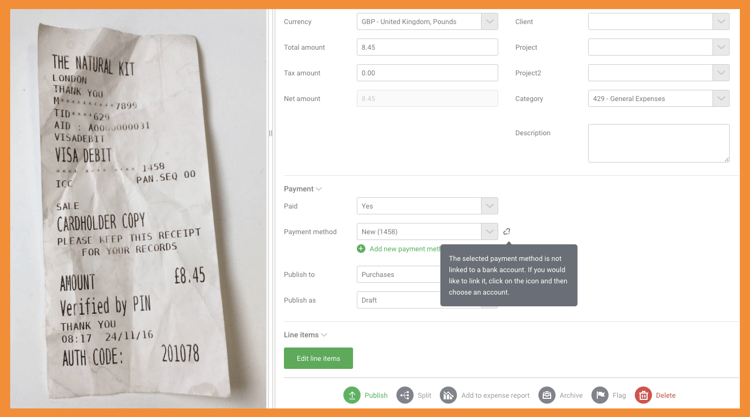Image resolution: width=750 pixels, height=417 pixels.
Task: Click the green Publish arrow icon
Action: click(x=352, y=395)
